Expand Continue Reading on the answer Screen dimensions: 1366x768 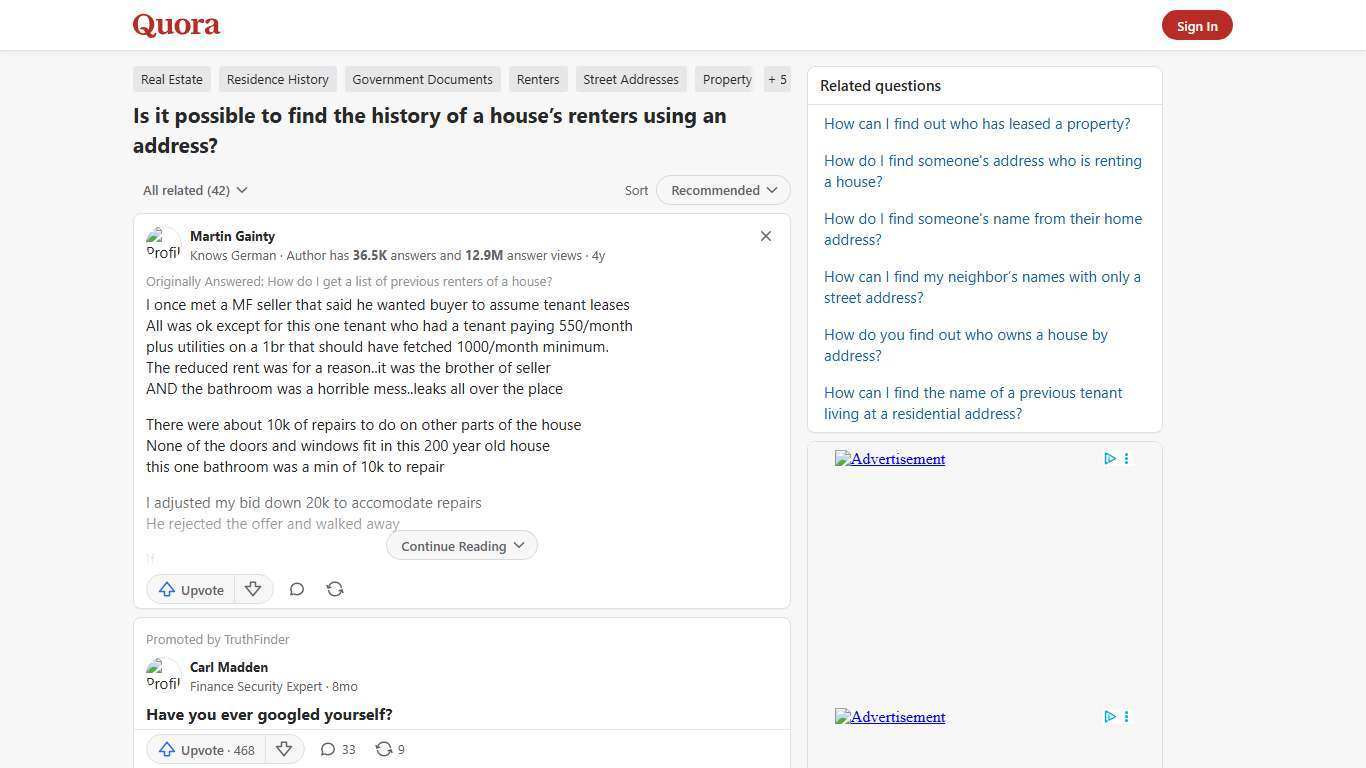pyautogui.click(x=461, y=545)
